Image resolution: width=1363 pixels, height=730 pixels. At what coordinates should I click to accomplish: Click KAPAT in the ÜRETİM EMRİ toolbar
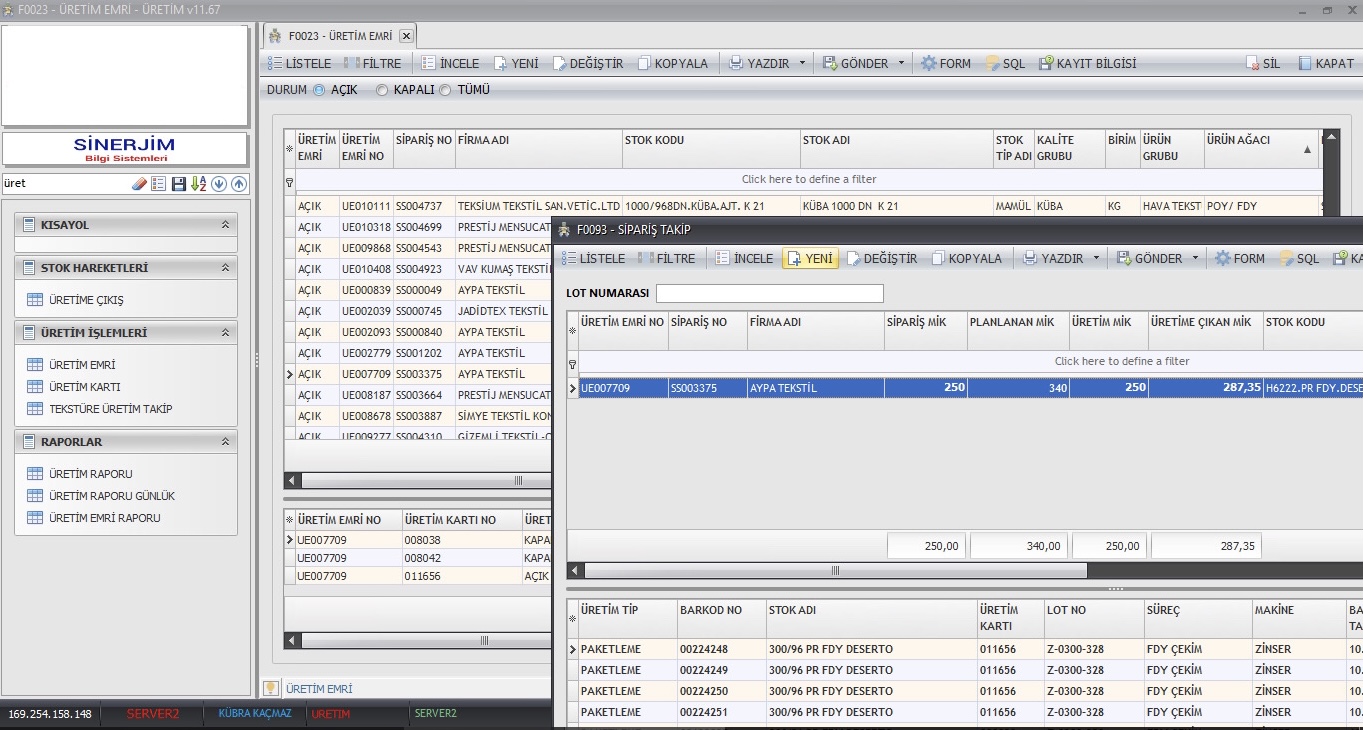[x=1326, y=63]
